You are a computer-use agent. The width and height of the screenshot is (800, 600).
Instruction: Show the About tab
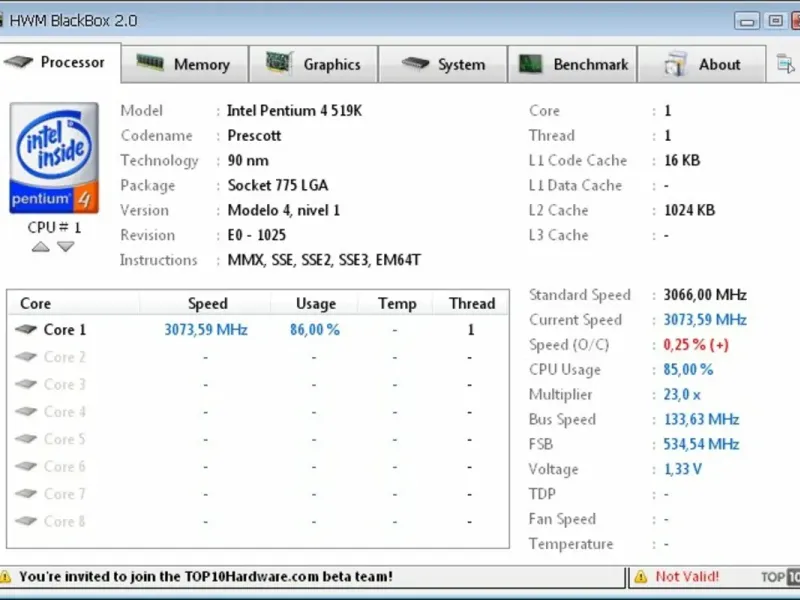702,64
